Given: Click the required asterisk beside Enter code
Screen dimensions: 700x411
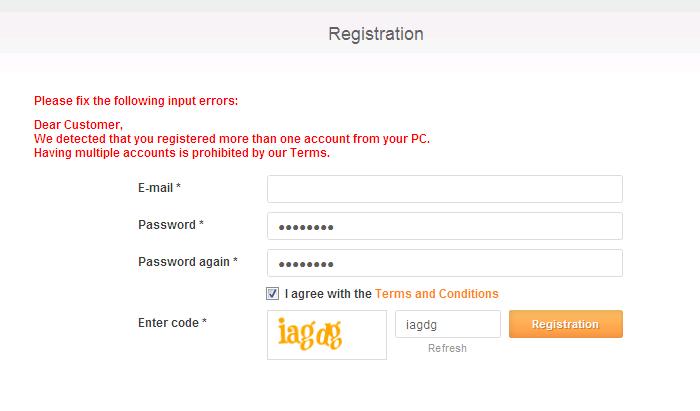Looking at the screenshot, I should 205,322.
